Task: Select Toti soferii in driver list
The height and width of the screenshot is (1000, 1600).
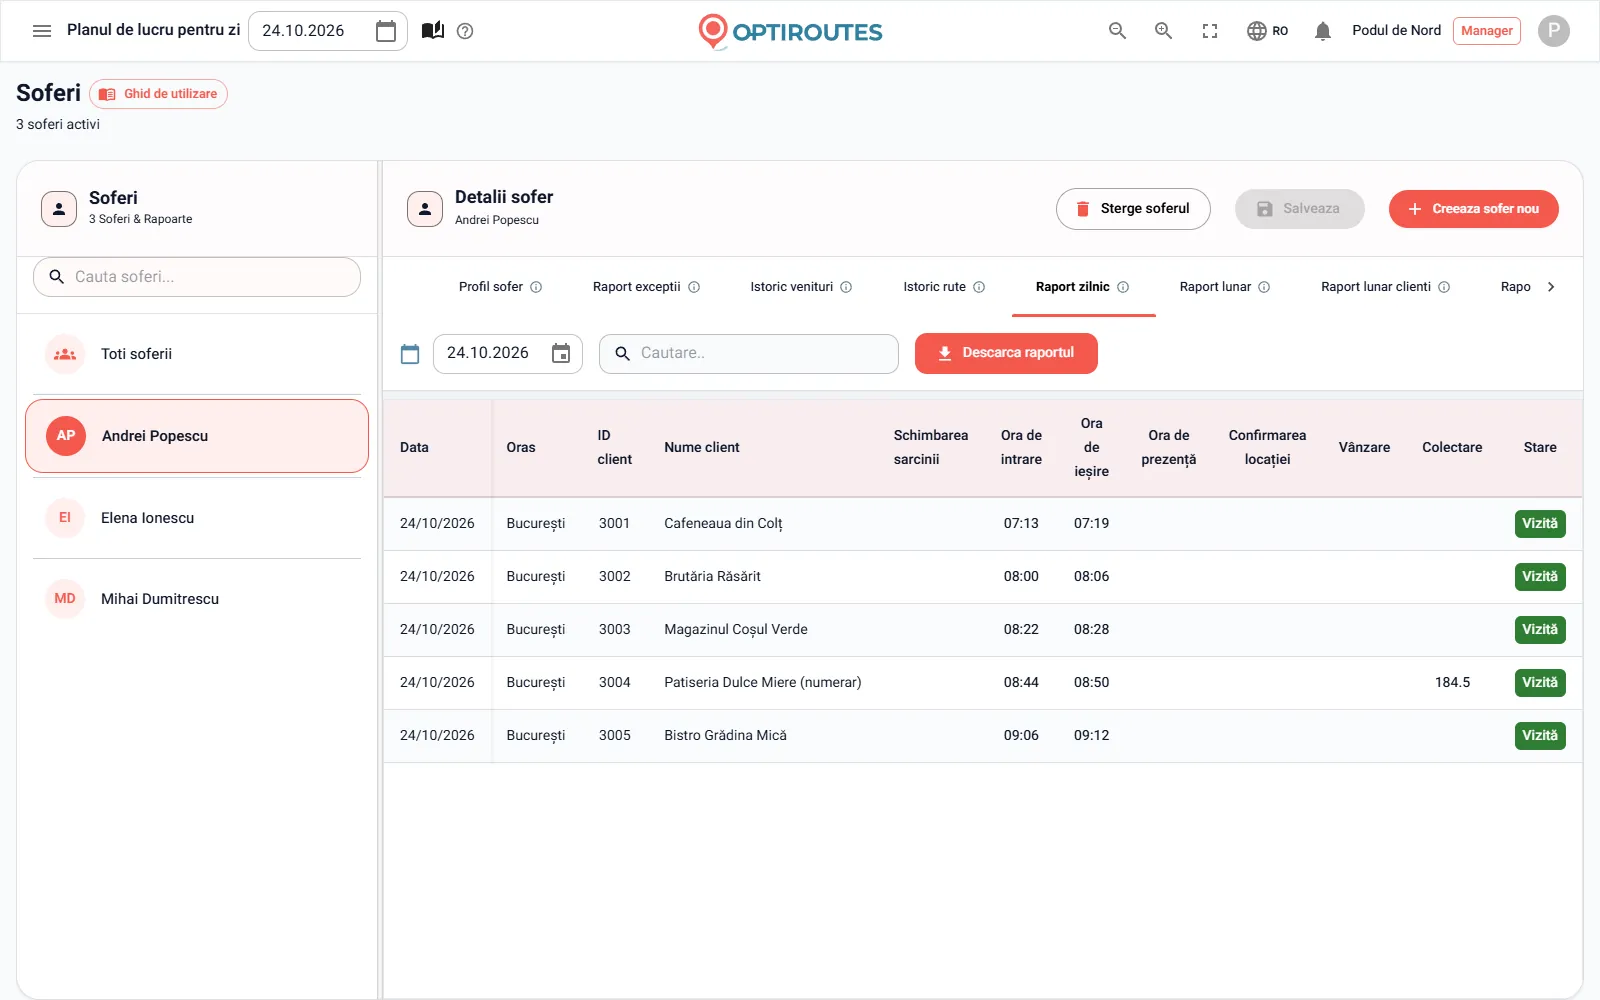Action: [x=197, y=354]
